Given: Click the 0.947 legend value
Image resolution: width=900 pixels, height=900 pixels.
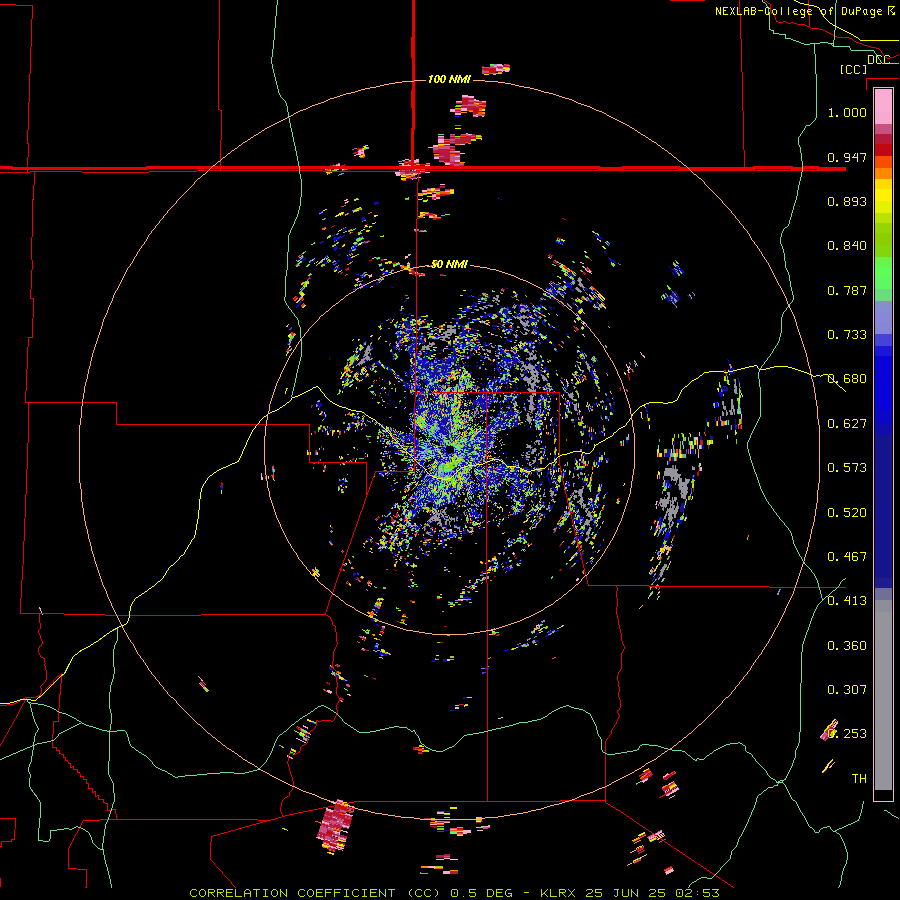Looking at the screenshot, I should click(847, 157).
